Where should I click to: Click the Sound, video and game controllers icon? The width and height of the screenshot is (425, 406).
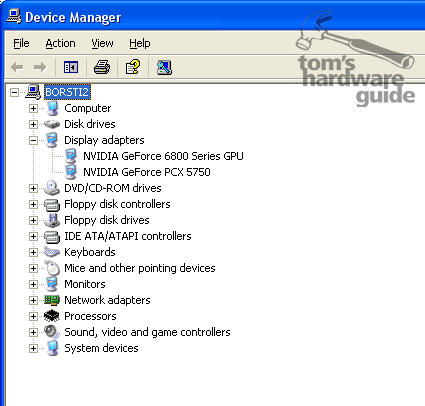[52, 332]
